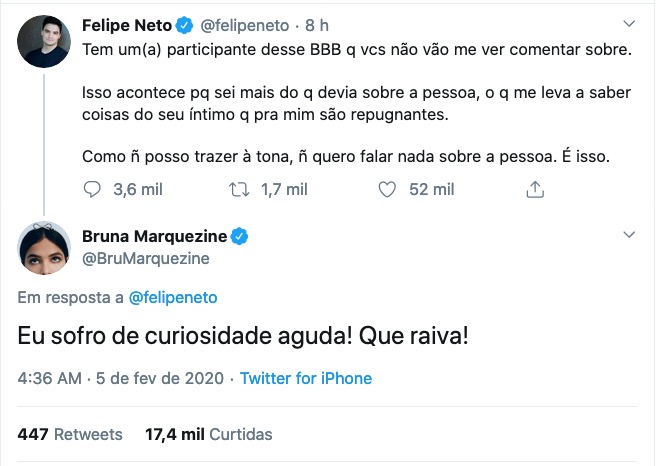The width and height of the screenshot is (659, 466).
Task: Expand the chevron menu on Bruna Marquezine's tweet
Action: click(x=628, y=234)
